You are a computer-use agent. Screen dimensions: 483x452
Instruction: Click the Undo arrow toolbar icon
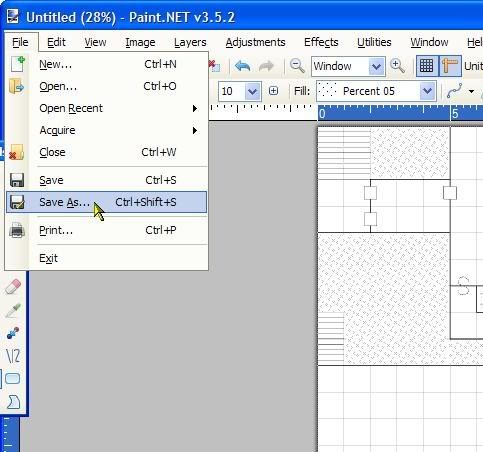tap(243, 66)
